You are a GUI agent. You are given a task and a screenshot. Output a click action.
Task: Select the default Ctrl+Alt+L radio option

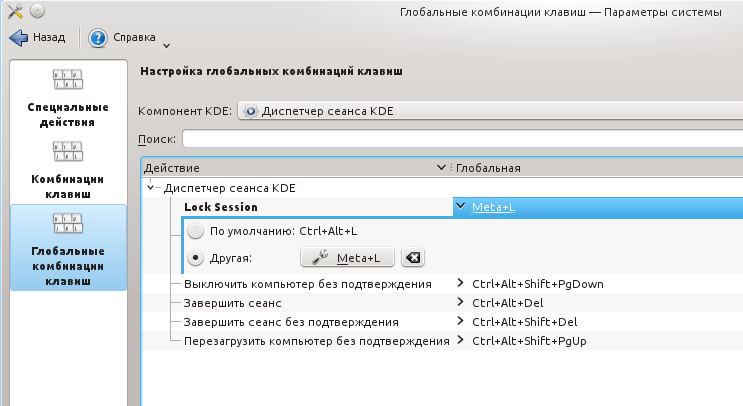click(x=195, y=231)
